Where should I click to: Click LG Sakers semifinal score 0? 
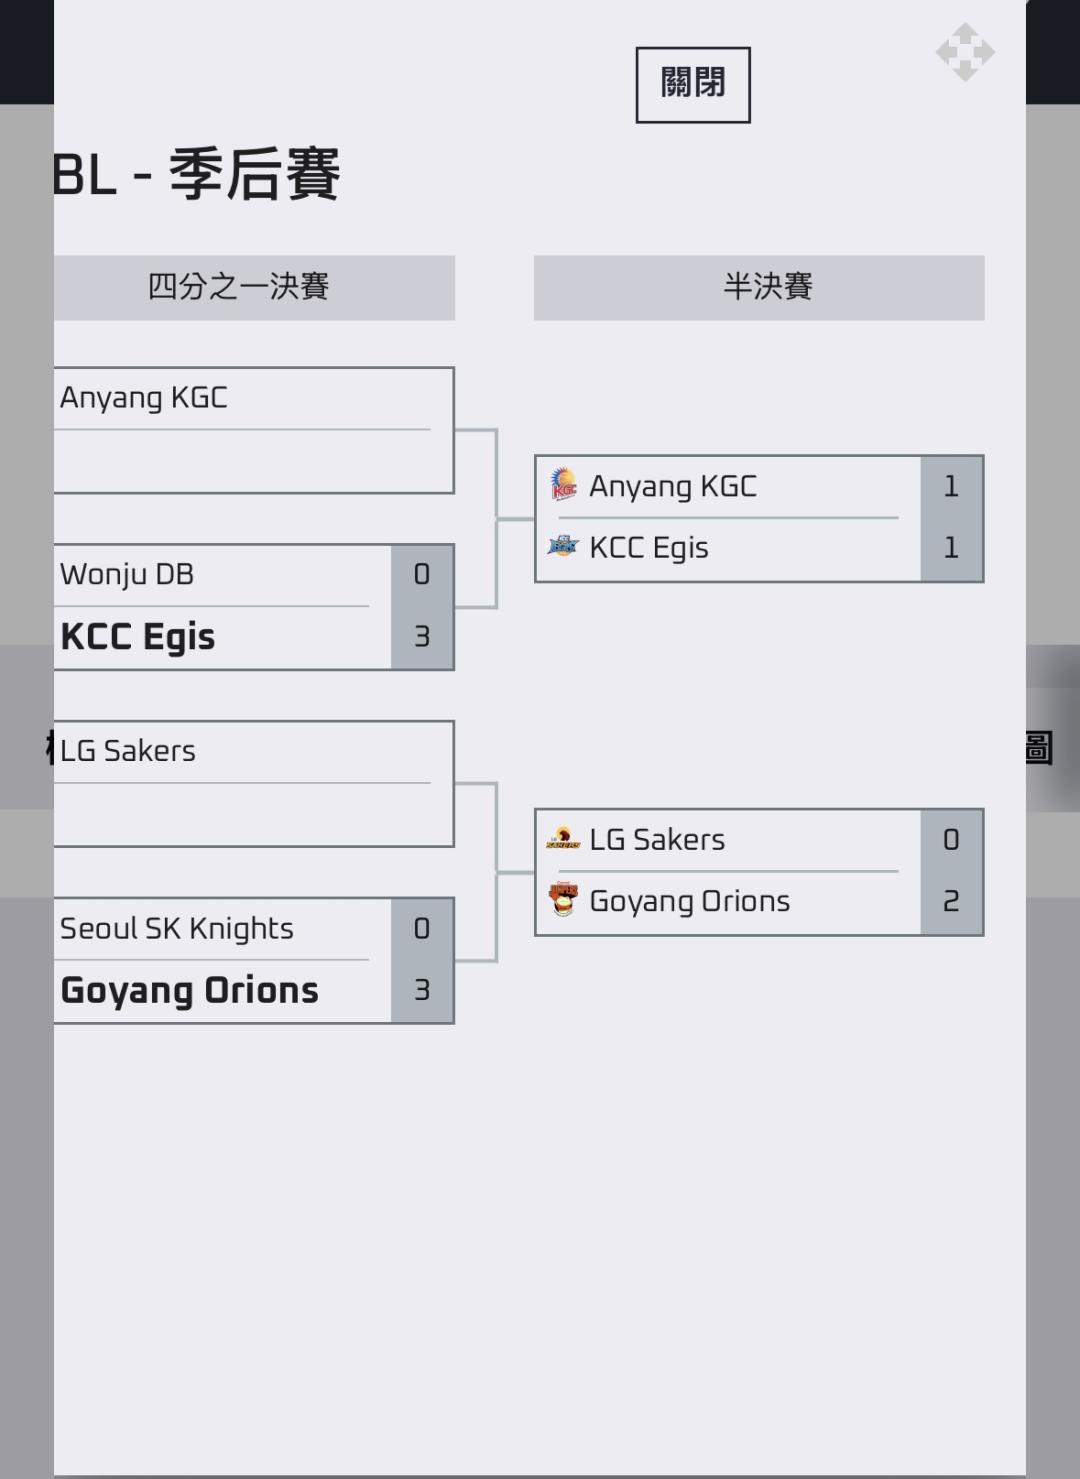click(951, 840)
